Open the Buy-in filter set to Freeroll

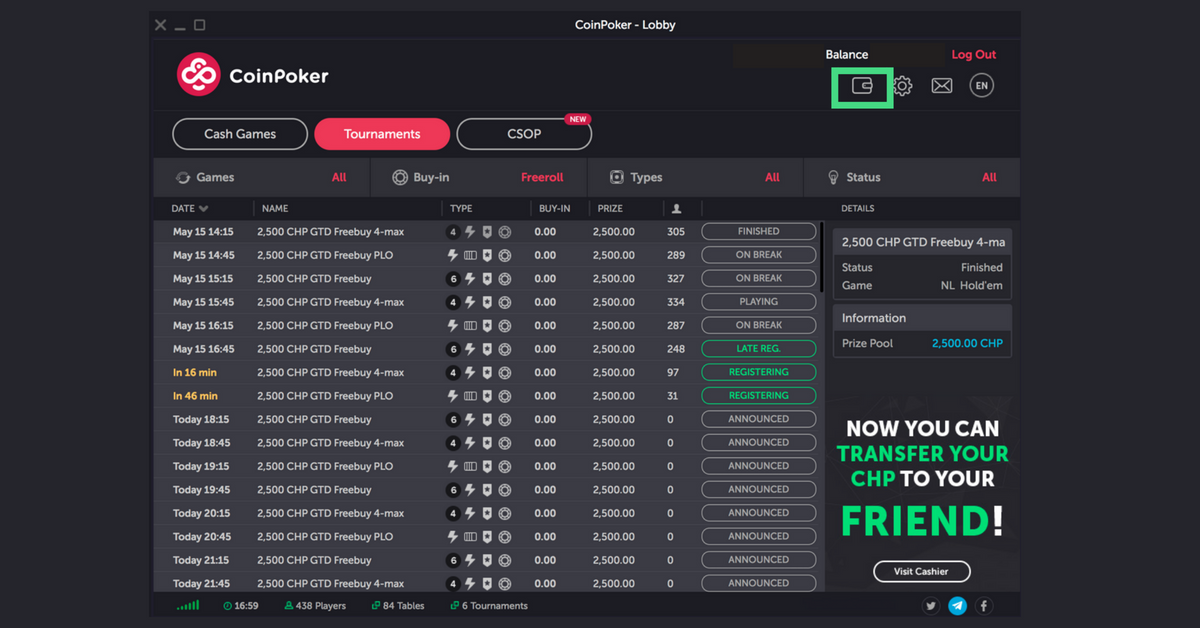click(542, 177)
